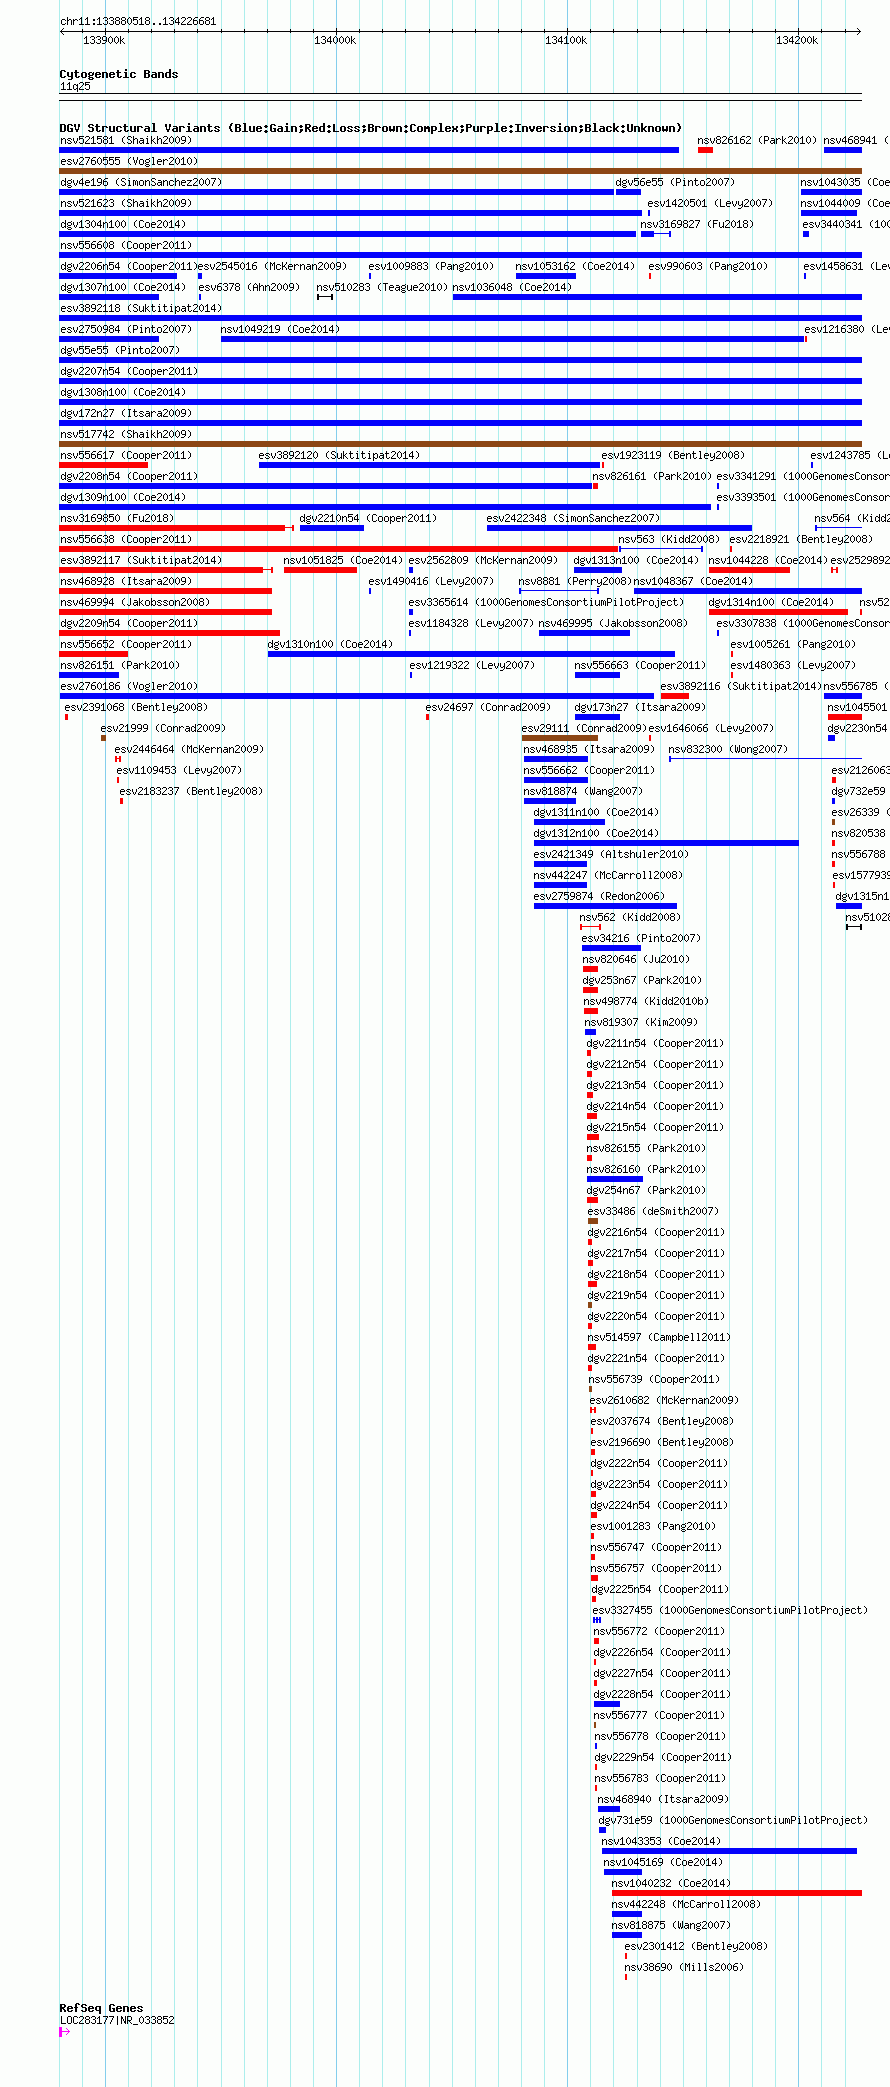The height and width of the screenshot is (2087, 890).
Task: Open the dgv56e55 (Pinto2007) variant label
Action: [x=675, y=183]
